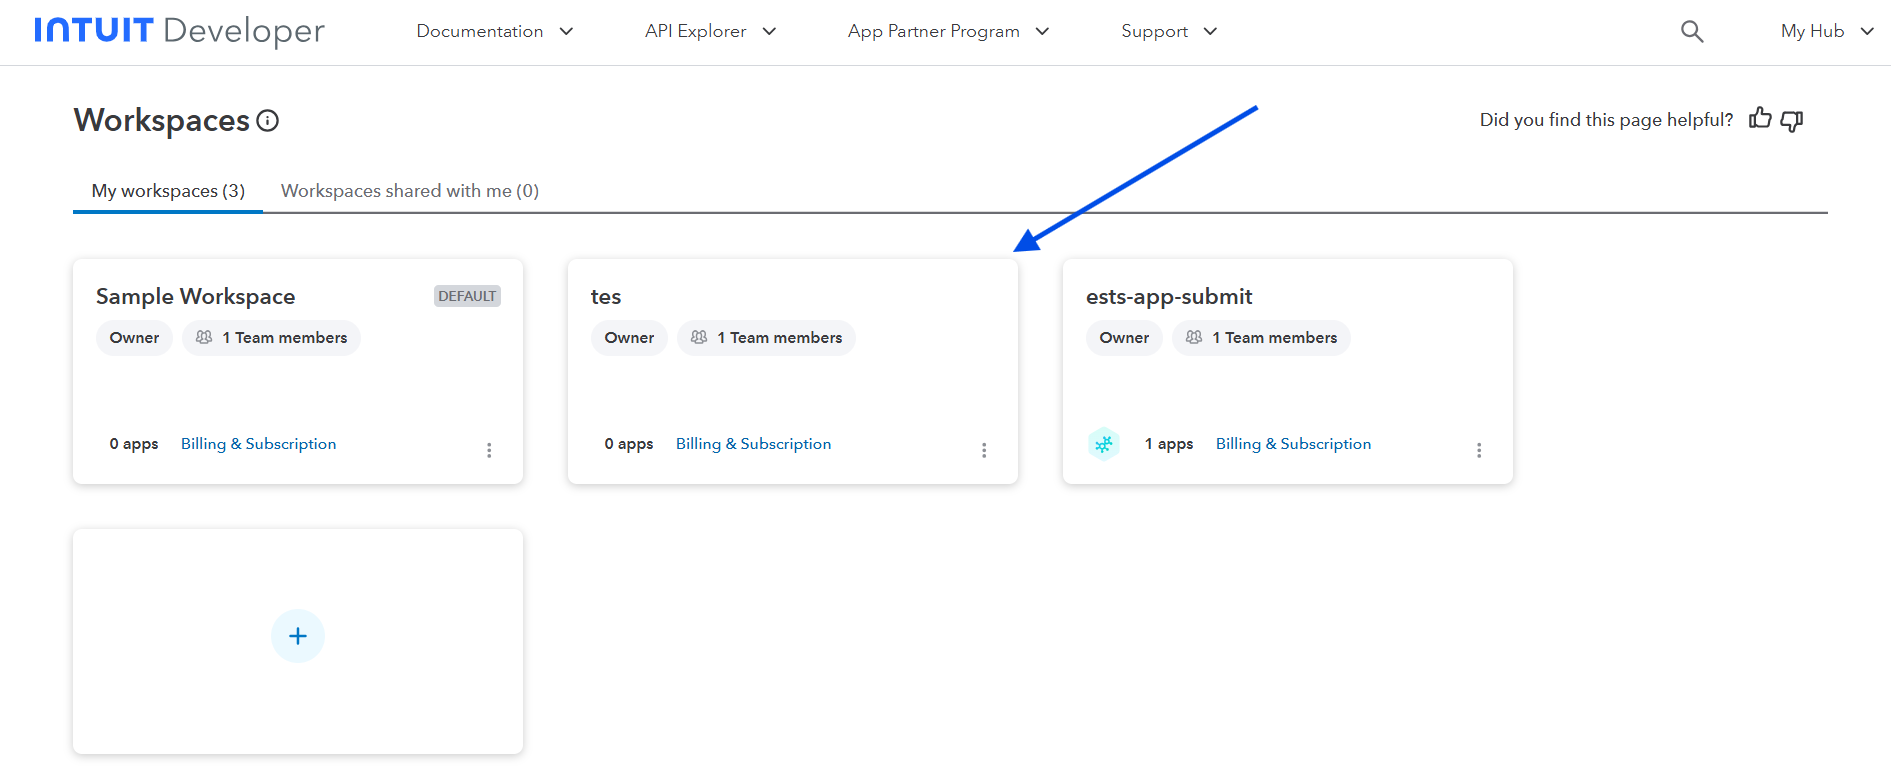Open Sample Workspace three-dot options menu

click(x=489, y=450)
